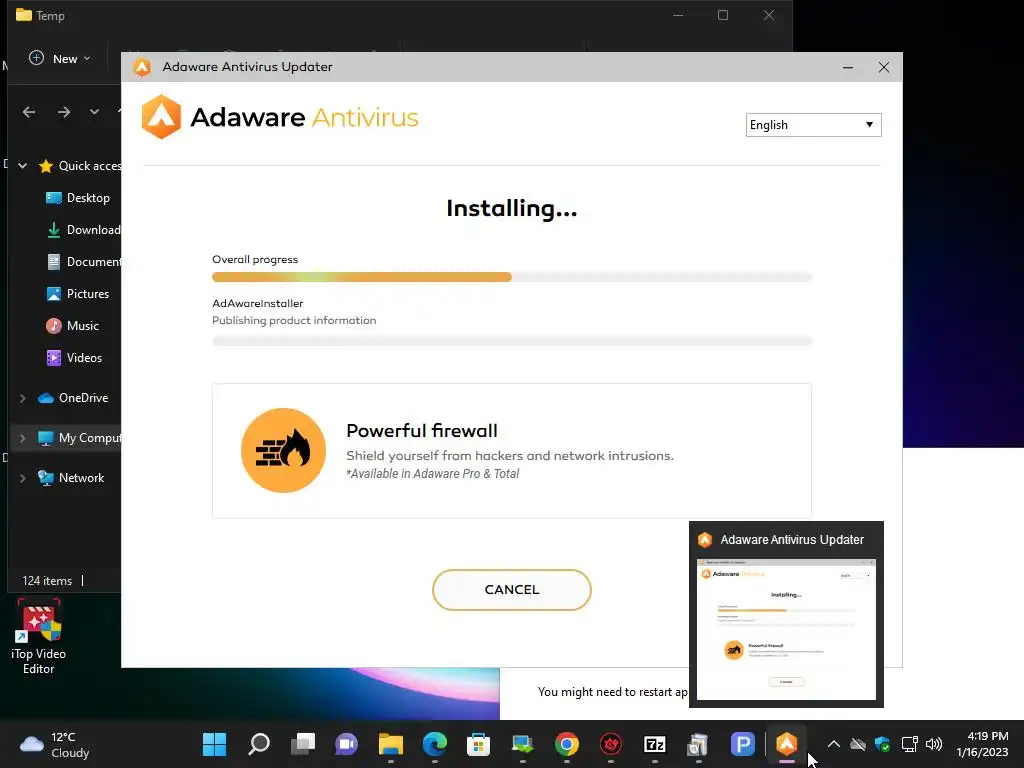Open Microsoft Edge from the taskbar
This screenshot has width=1024, height=768.
point(435,744)
